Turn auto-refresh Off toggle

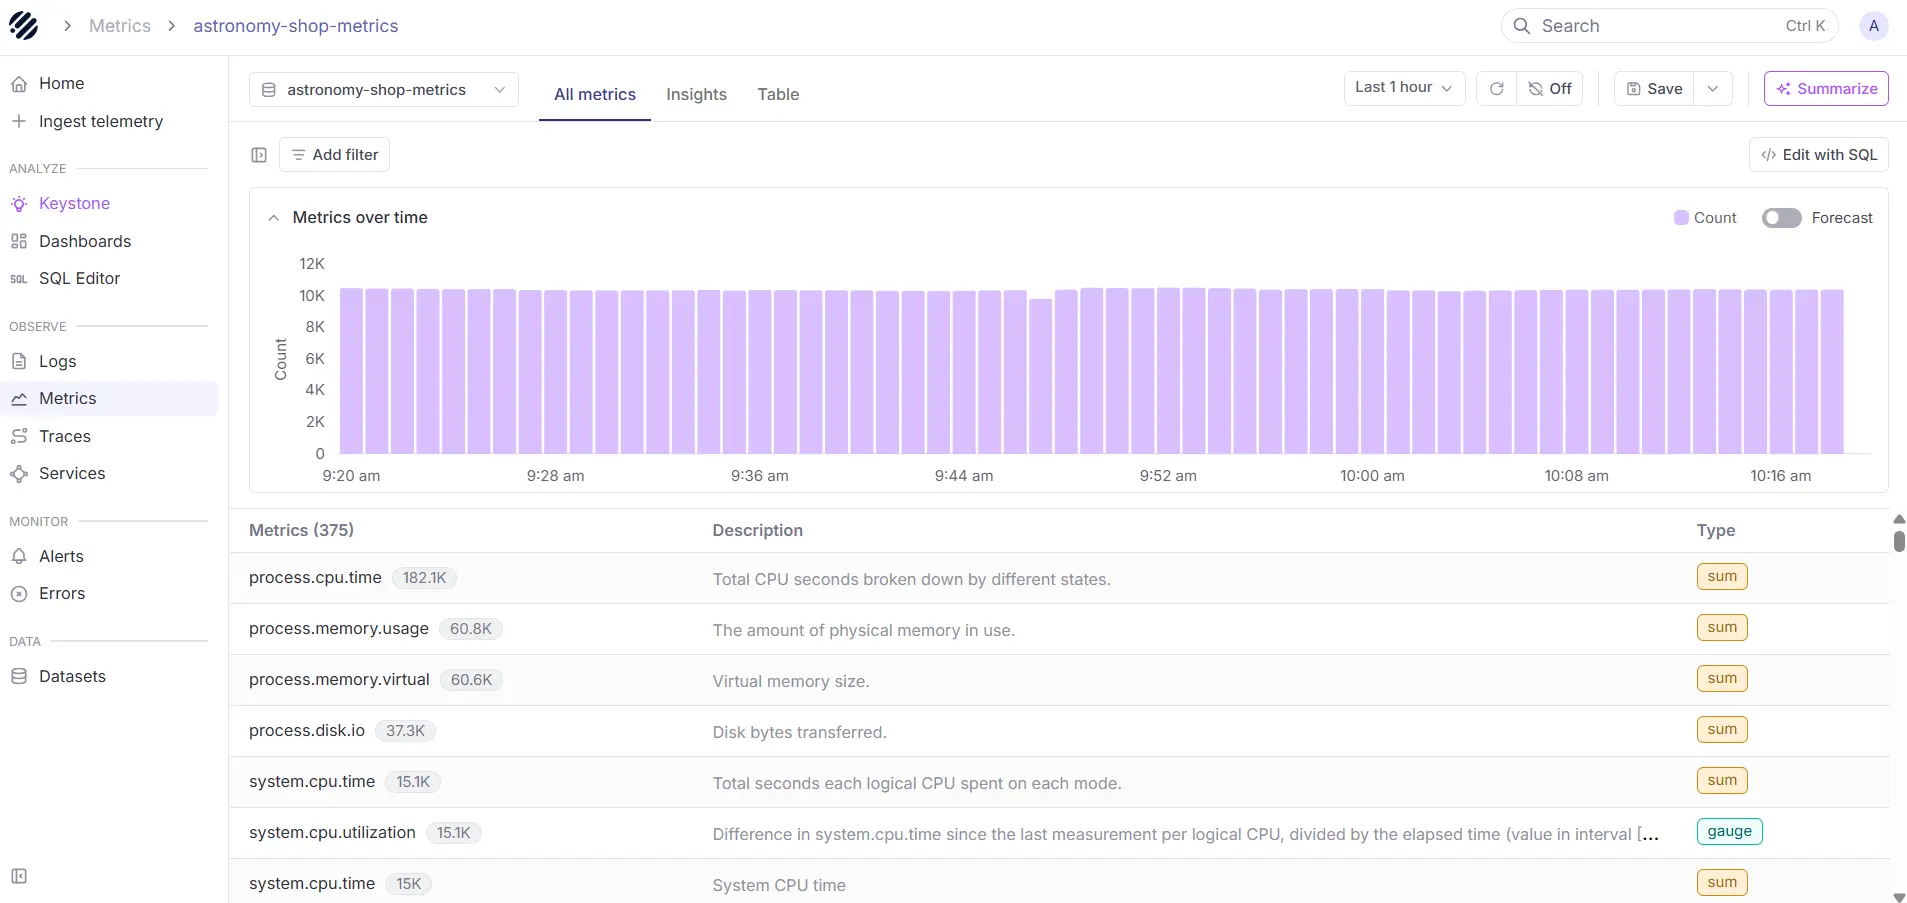click(1549, 89)
